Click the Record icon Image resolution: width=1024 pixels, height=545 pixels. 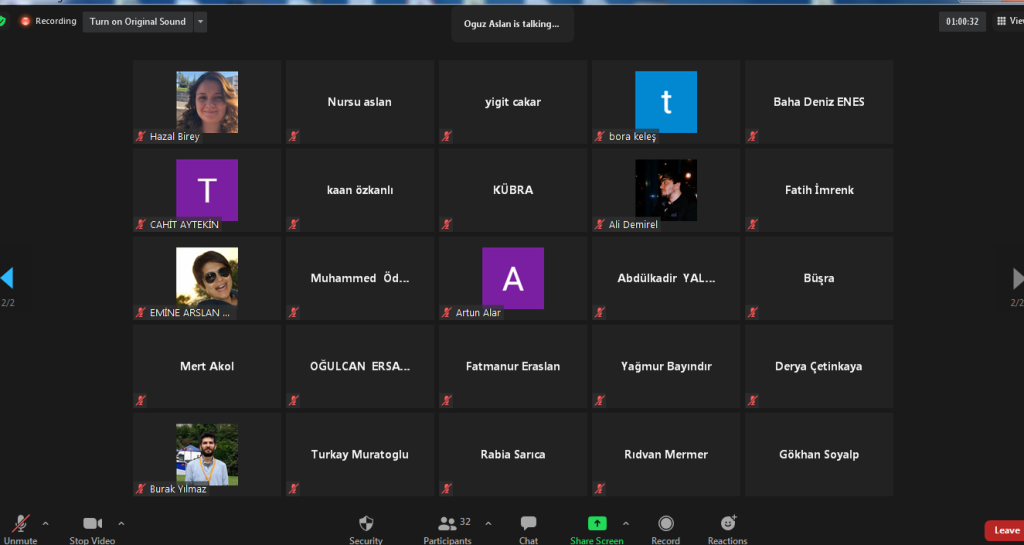(x=666, y=523)
